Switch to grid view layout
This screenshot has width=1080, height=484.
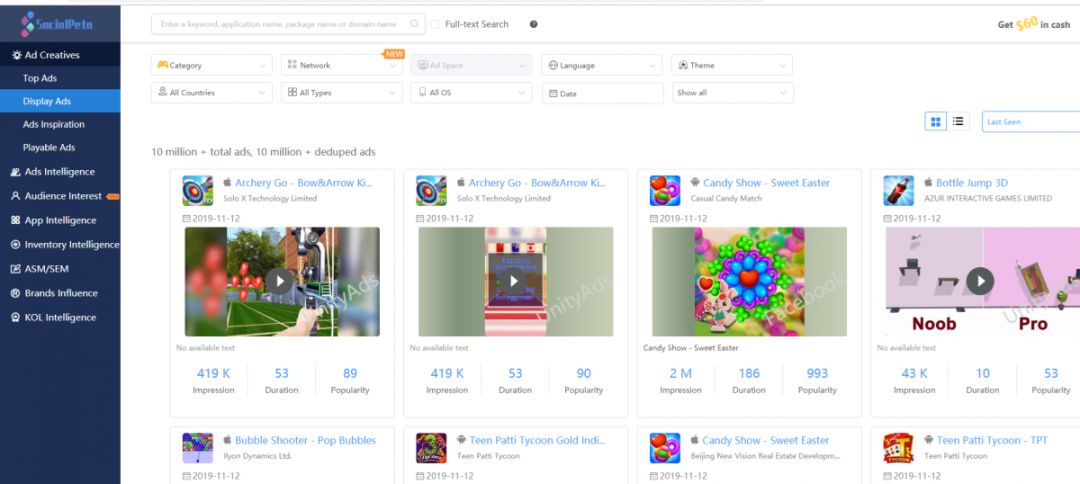(936, 121)
